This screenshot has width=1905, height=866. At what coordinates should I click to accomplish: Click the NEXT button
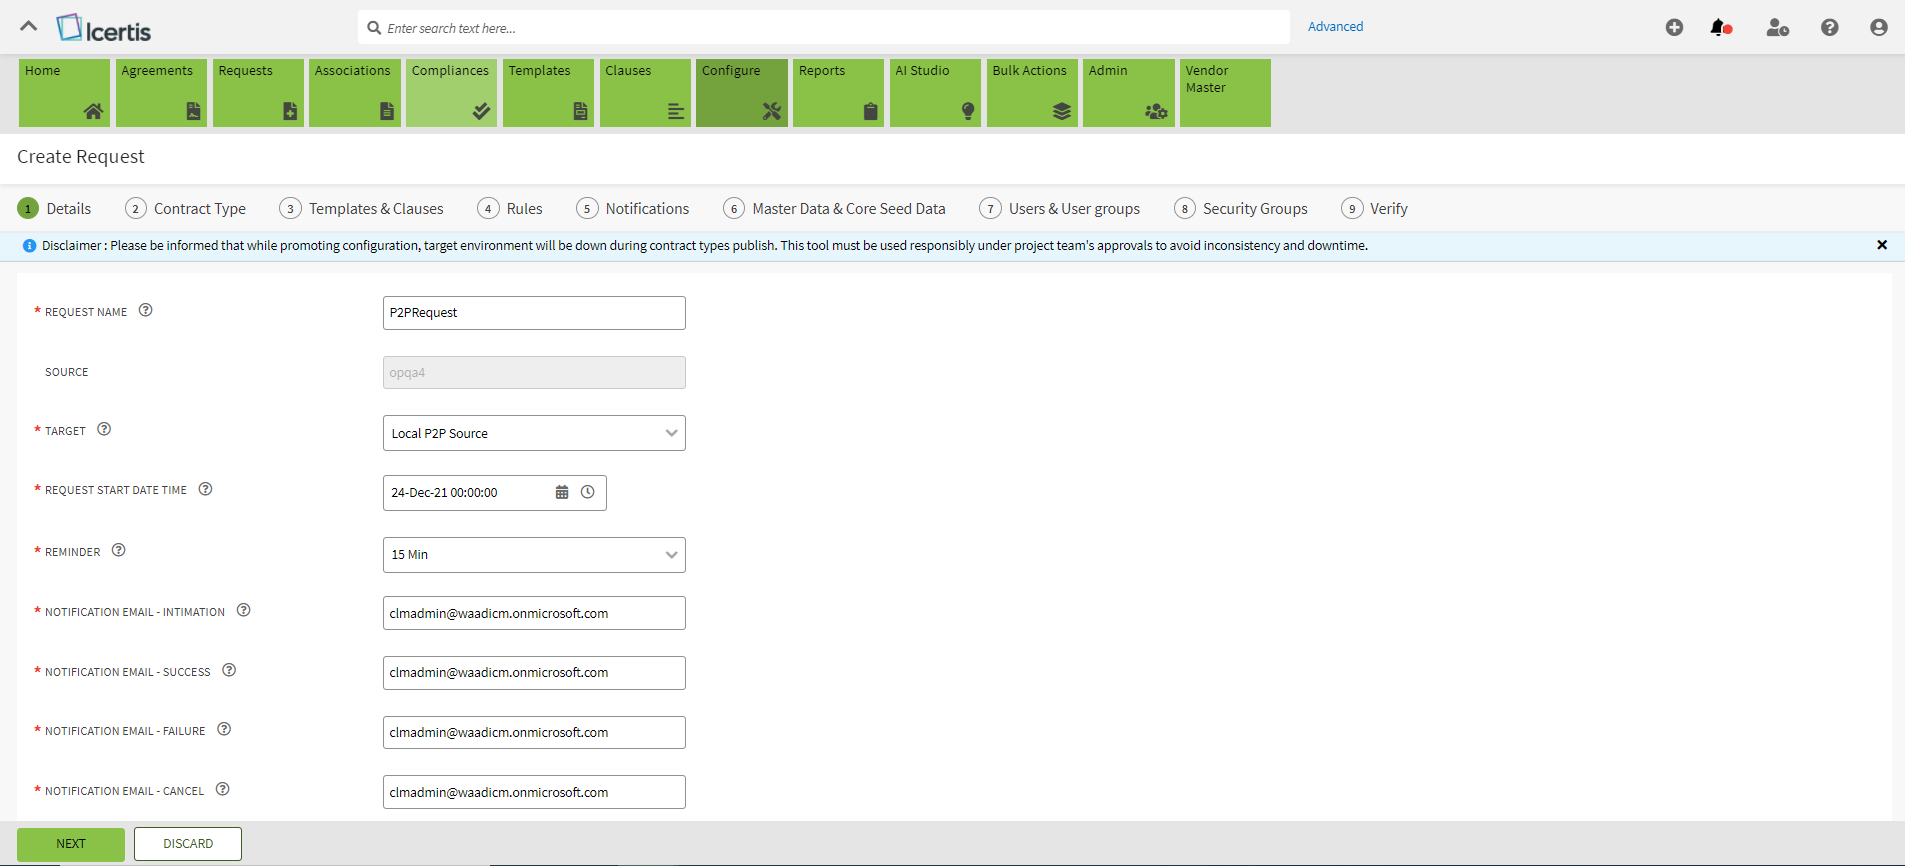pyautogui.click(x=71, y=844)
